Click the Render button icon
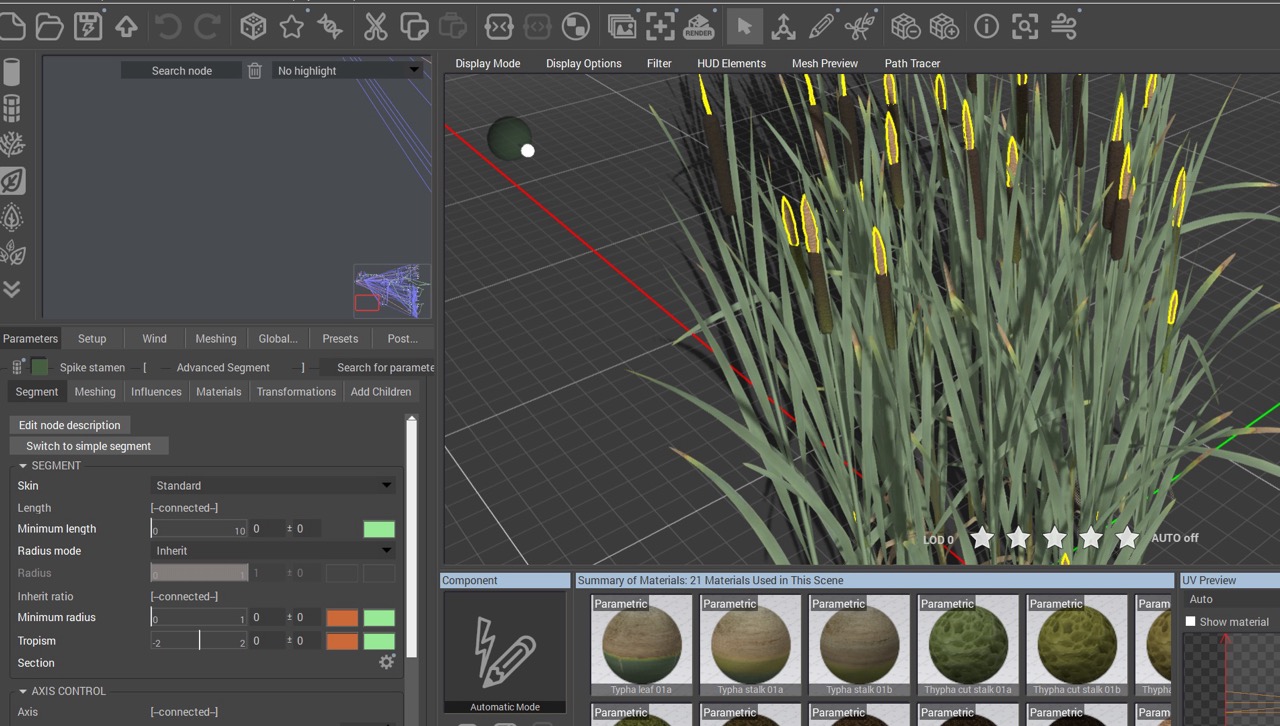 click(698, 27)
